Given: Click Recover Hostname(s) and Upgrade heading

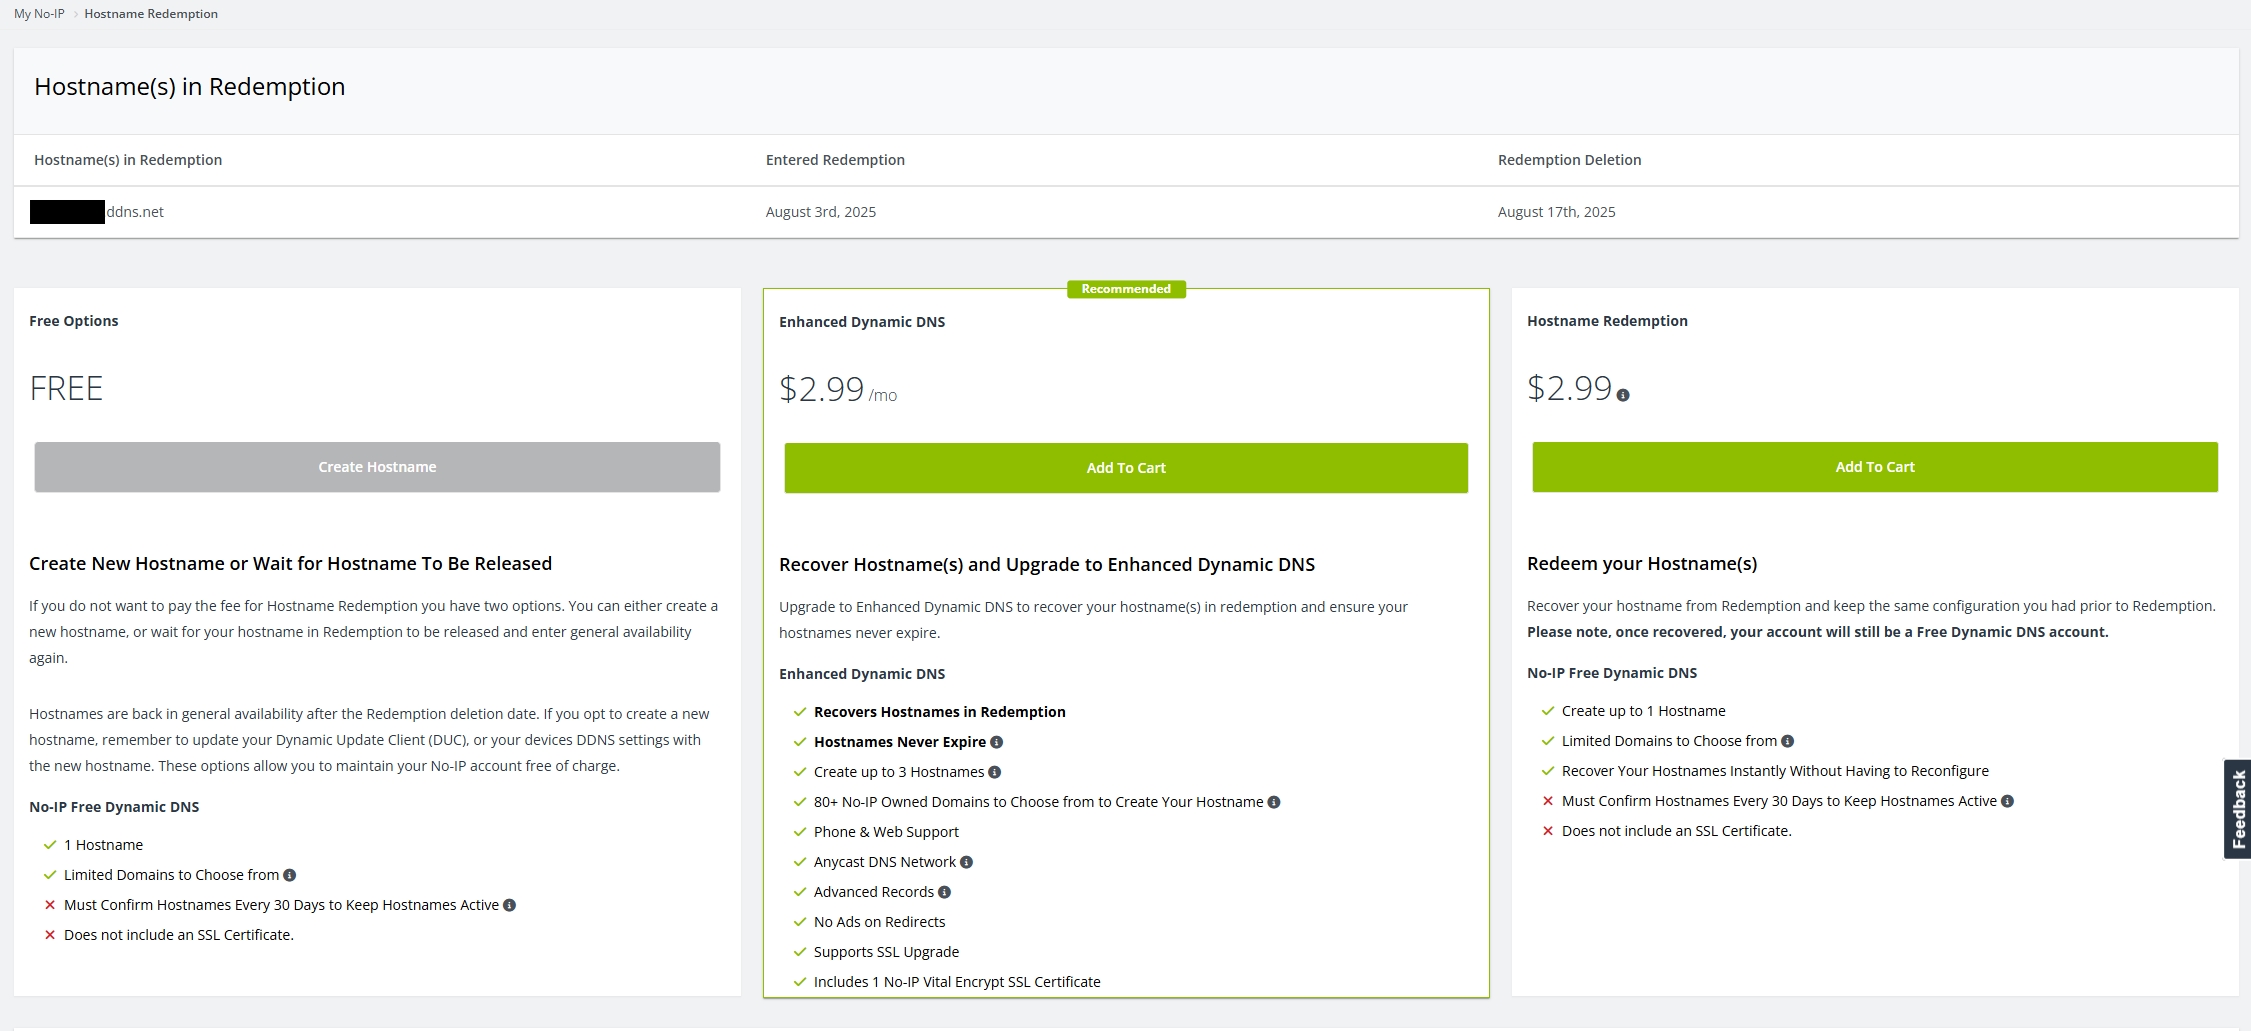Looking at the screenshot, I should click(1047, 565).
